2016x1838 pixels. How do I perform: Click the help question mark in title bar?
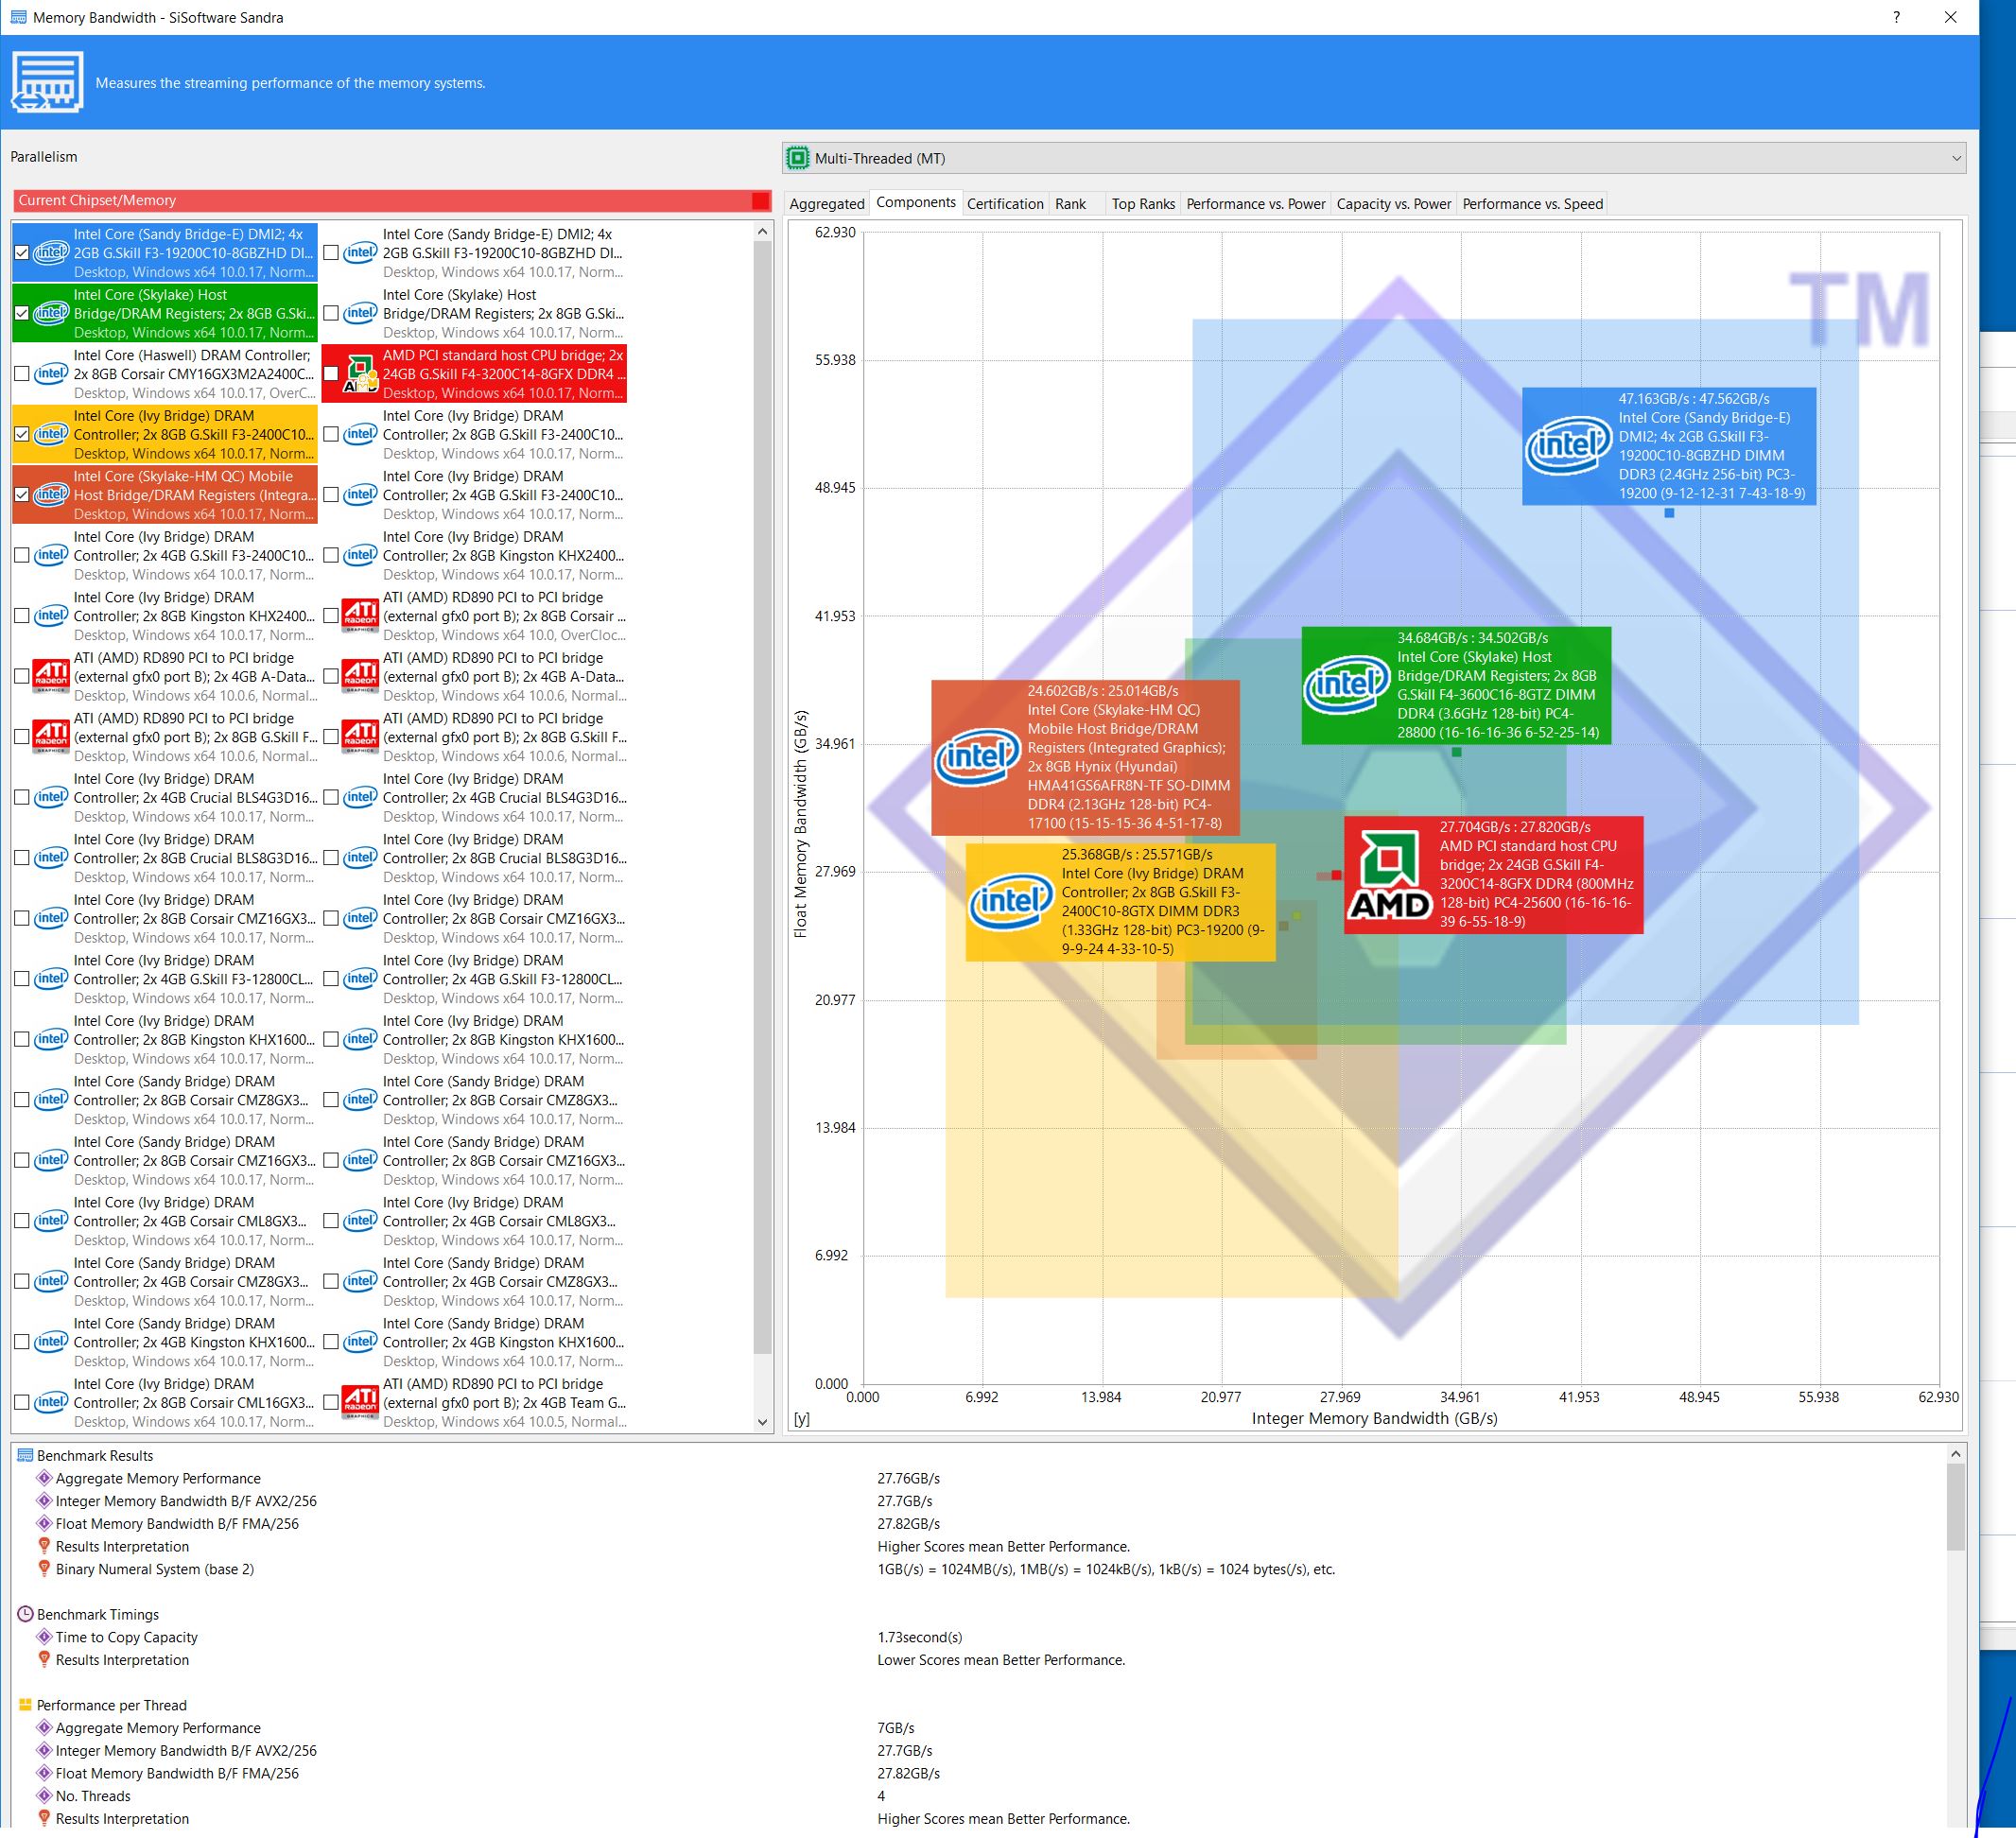coord(1896,17)
